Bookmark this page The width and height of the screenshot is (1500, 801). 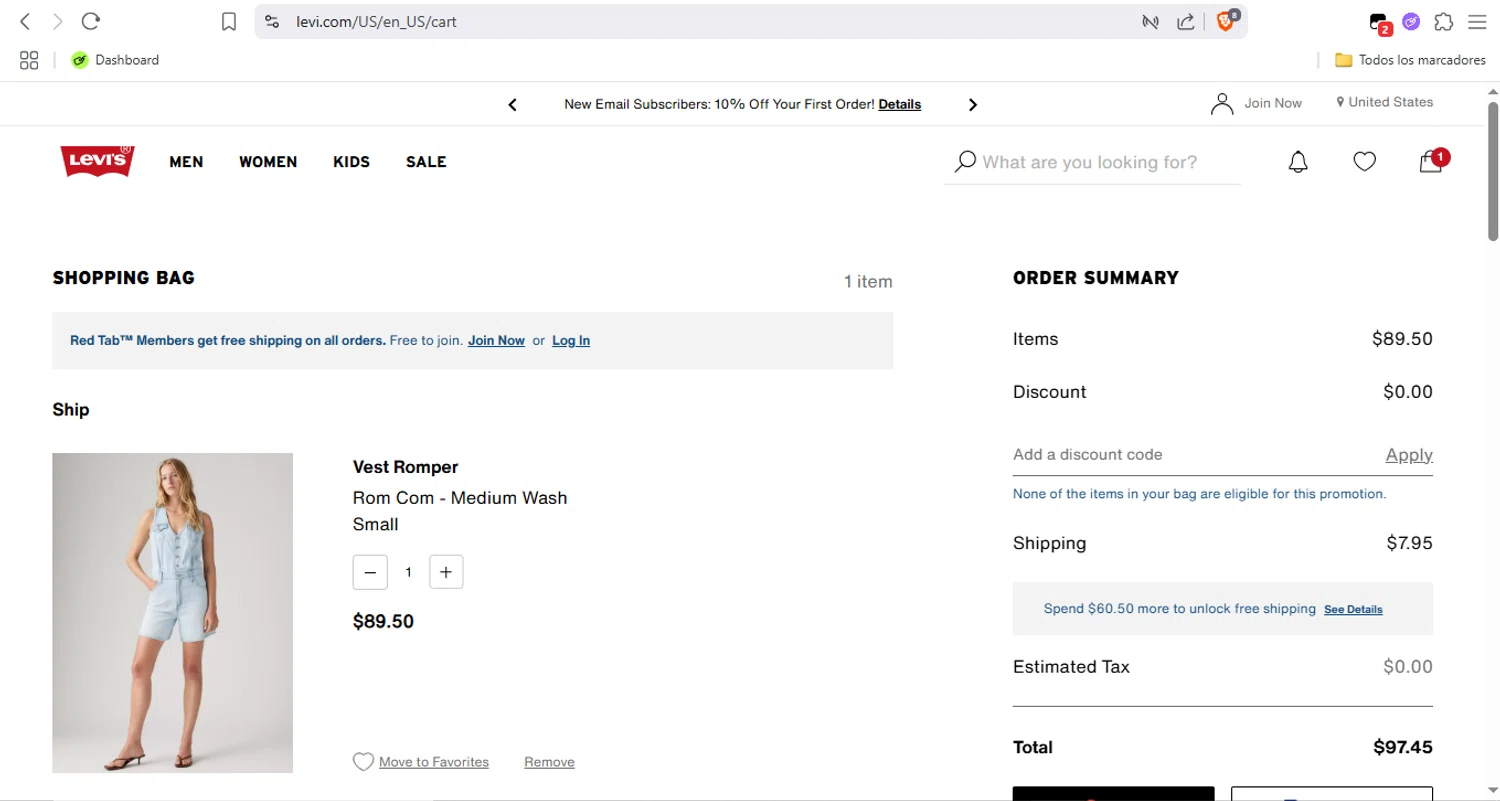tap(229, 22)
